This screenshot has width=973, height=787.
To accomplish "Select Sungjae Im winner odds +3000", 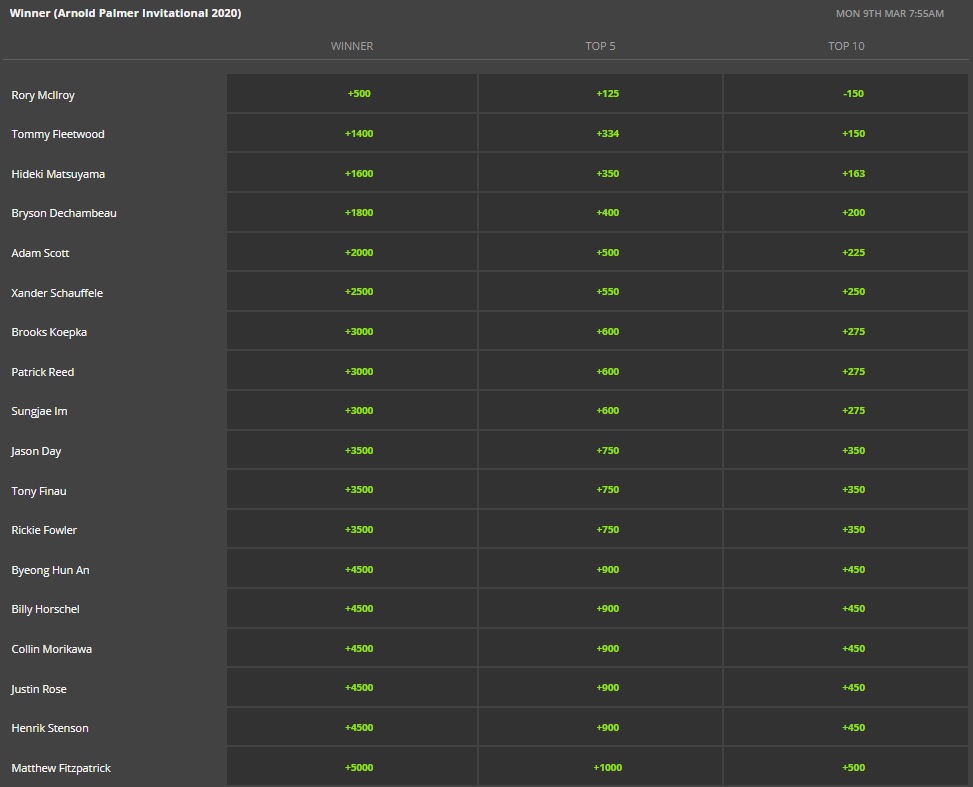I will pyautogui.click(x=352, y=410).
